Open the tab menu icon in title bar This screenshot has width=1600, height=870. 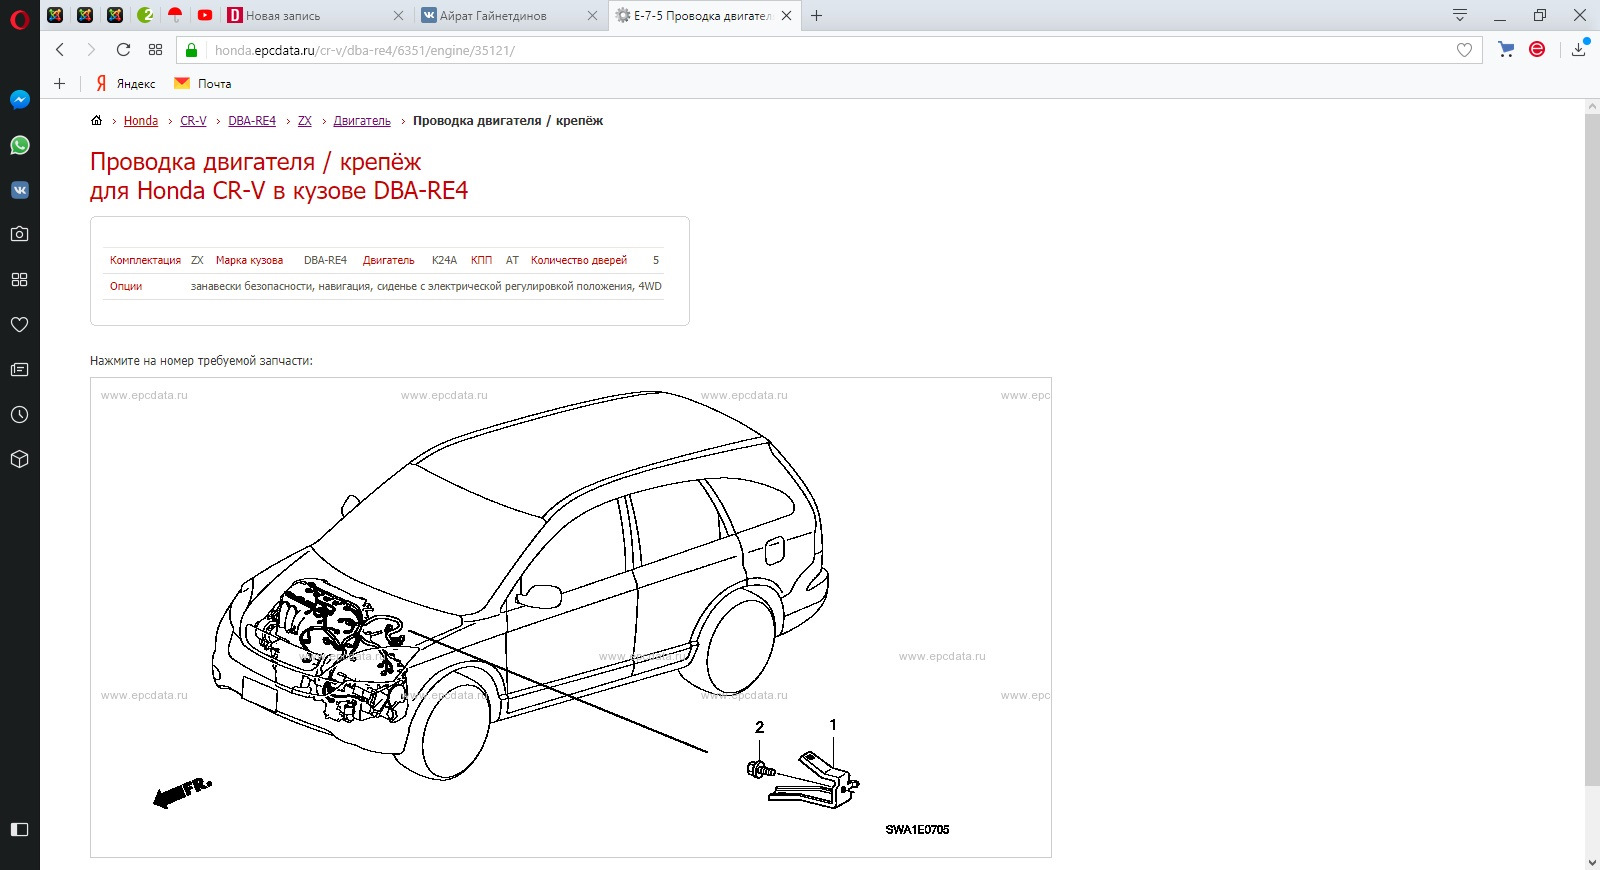[1460, 15]
